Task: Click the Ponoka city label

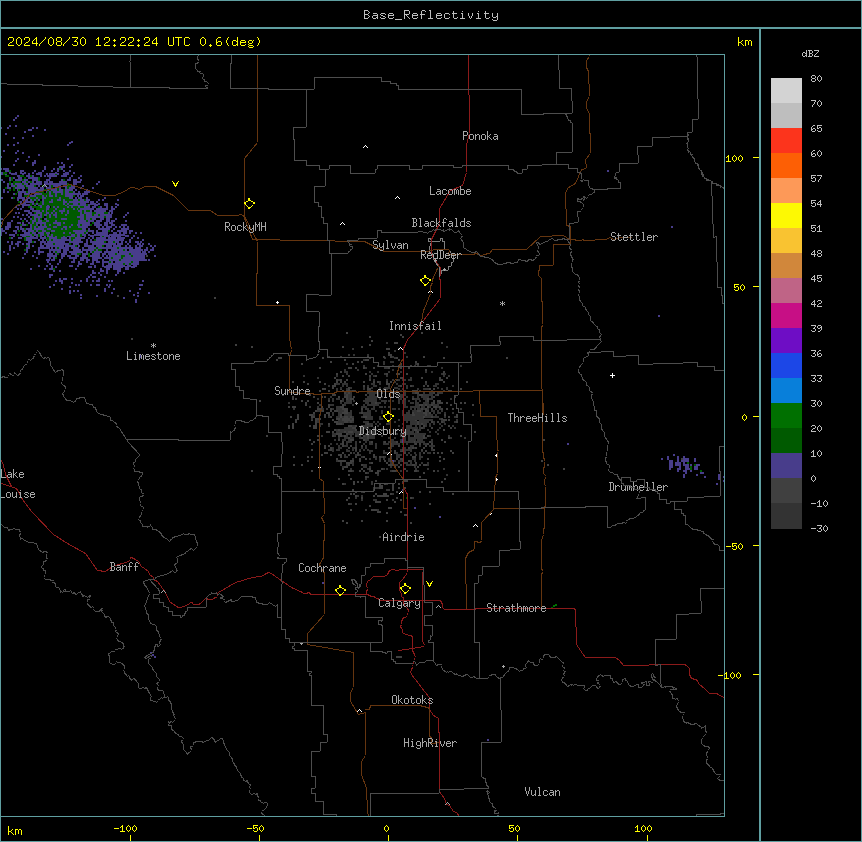Action: click(x=480, y=136)
